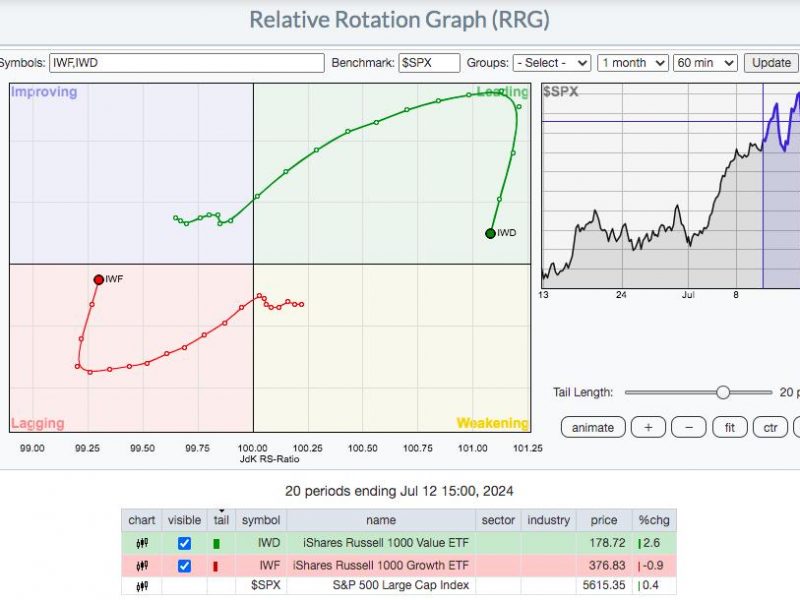
Task: Click iShares Russell 1000 Growth ETF name
Action: 381,565
